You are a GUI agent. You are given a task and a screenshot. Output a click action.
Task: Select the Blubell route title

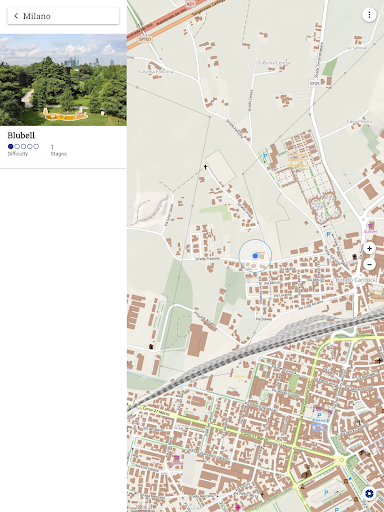click(21, 135)
